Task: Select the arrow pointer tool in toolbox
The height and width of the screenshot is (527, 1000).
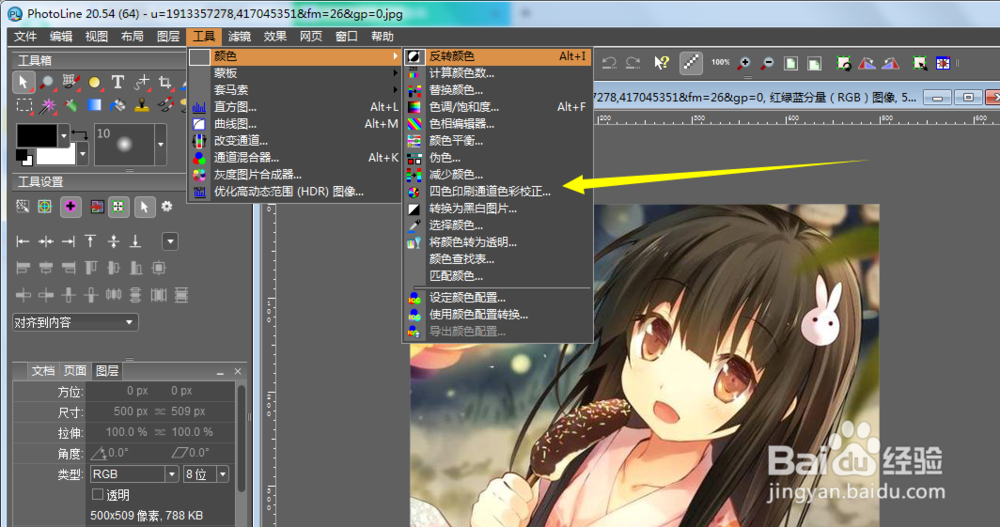Action: 24,82
